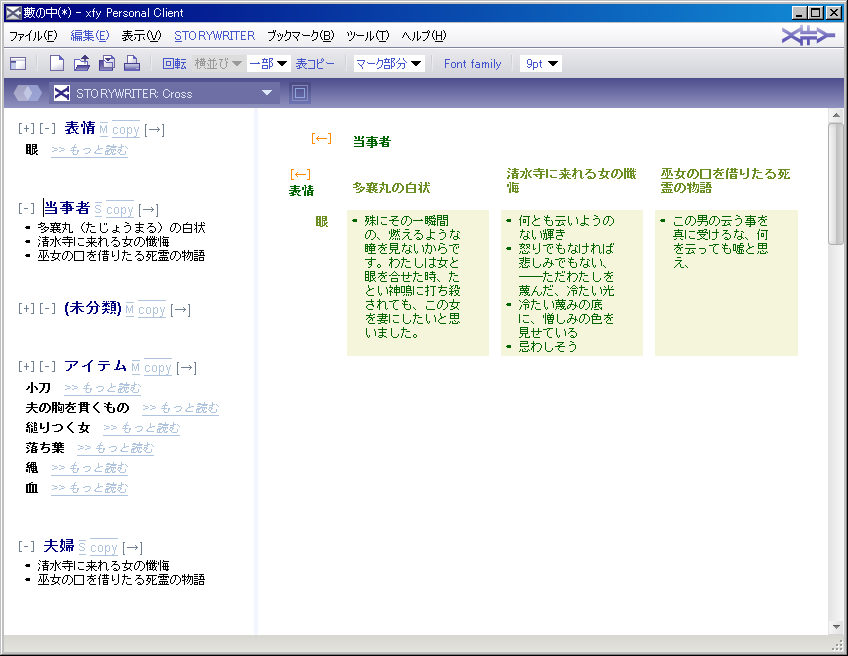Open the 横並び dropdown

pyautogui.click(x=218, y=64)
